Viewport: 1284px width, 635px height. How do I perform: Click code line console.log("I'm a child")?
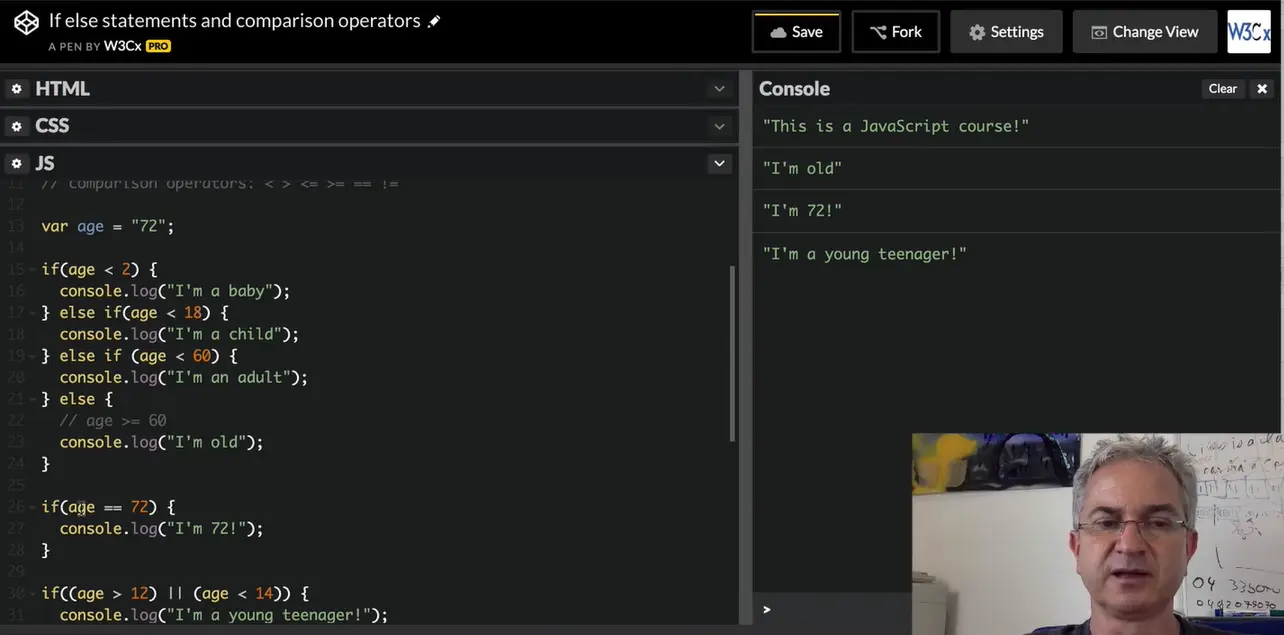pos(179,334)
